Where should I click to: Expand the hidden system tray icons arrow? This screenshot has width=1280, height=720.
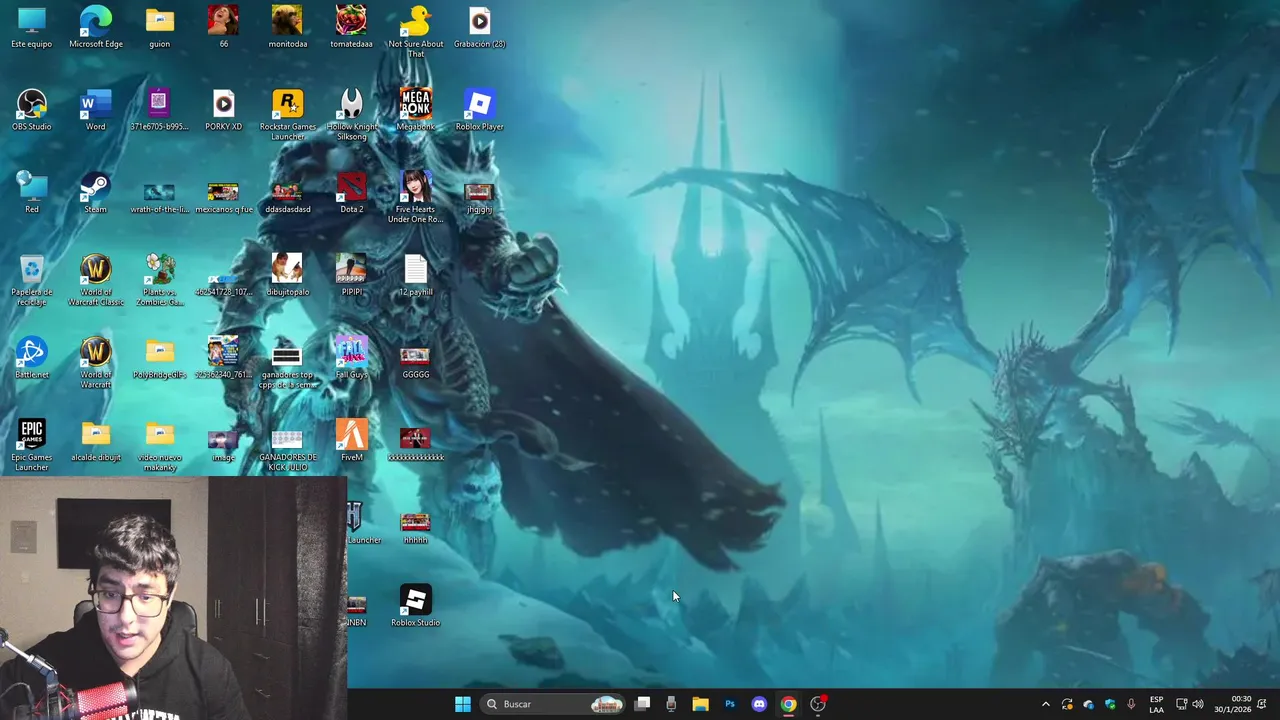click(1046, 704)
